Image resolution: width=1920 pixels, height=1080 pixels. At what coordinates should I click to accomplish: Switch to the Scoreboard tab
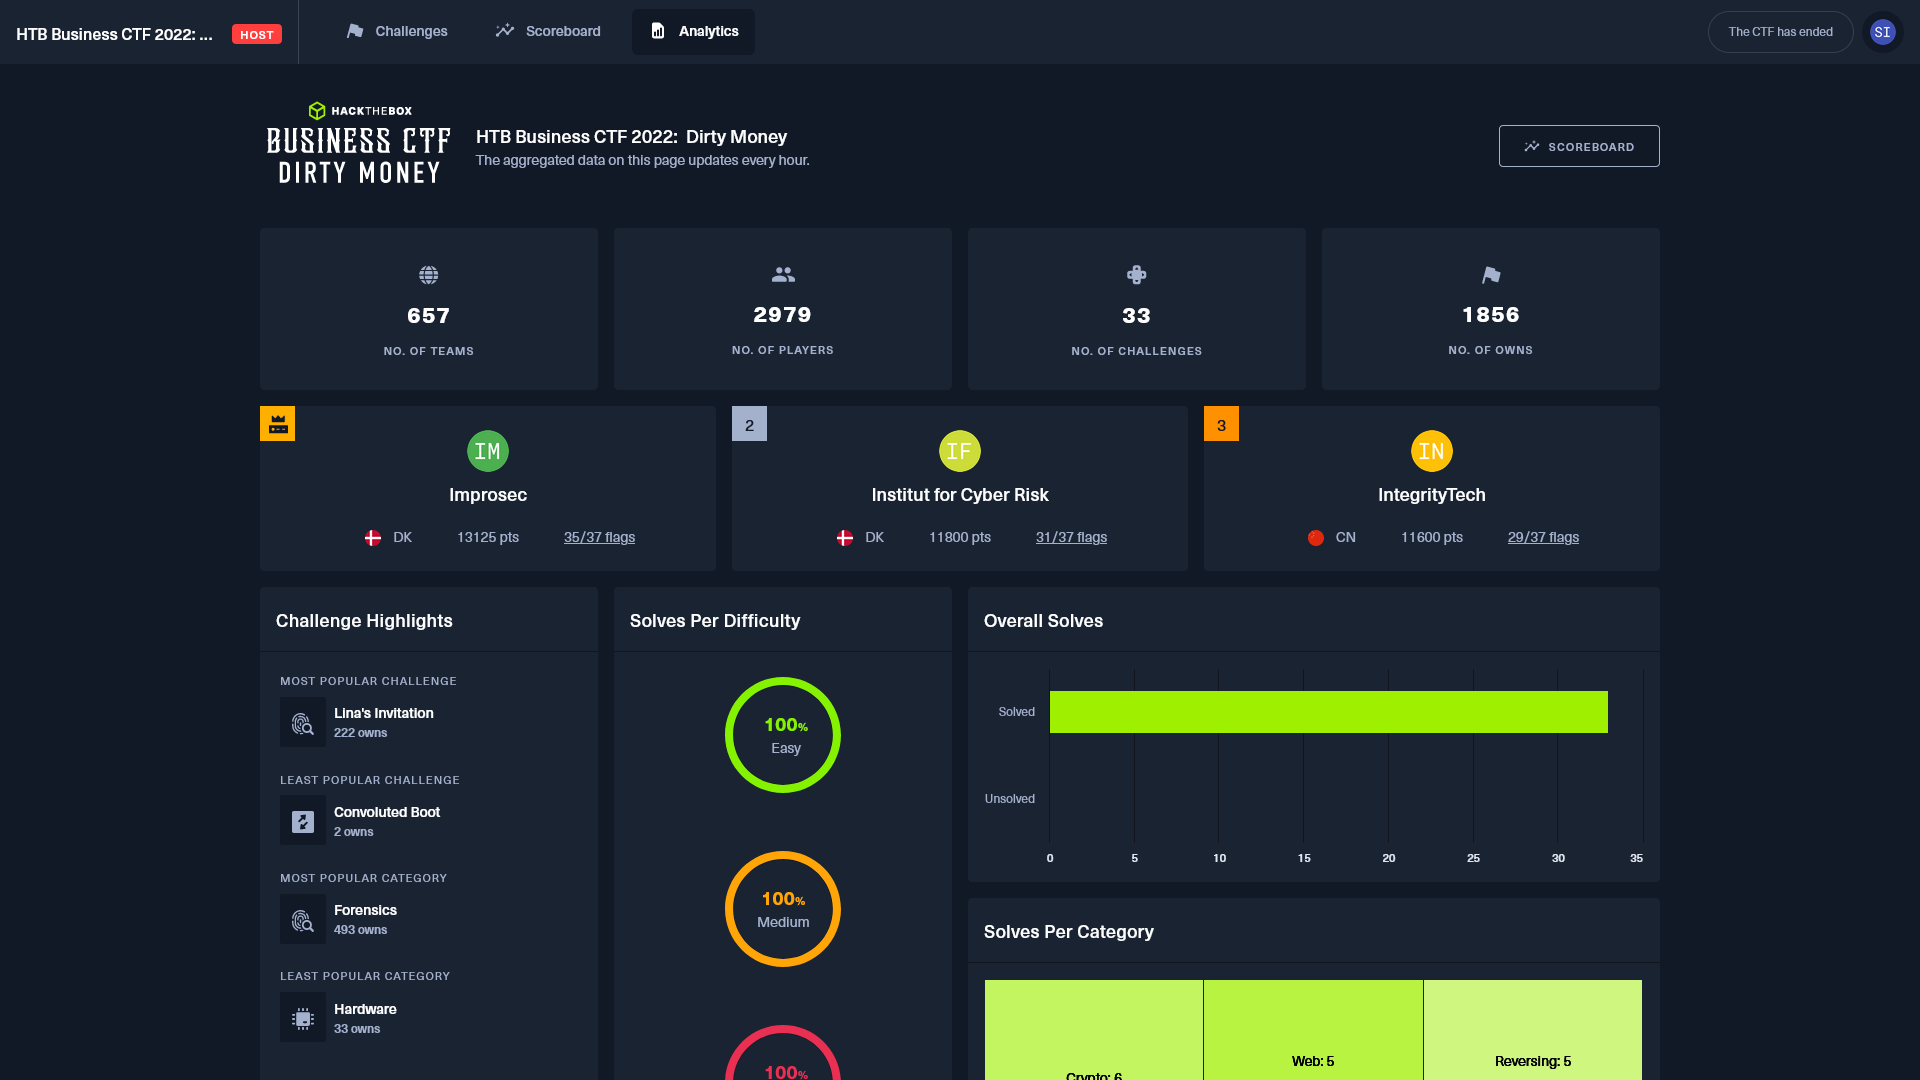pyautogui.click(x=547, y=31)
